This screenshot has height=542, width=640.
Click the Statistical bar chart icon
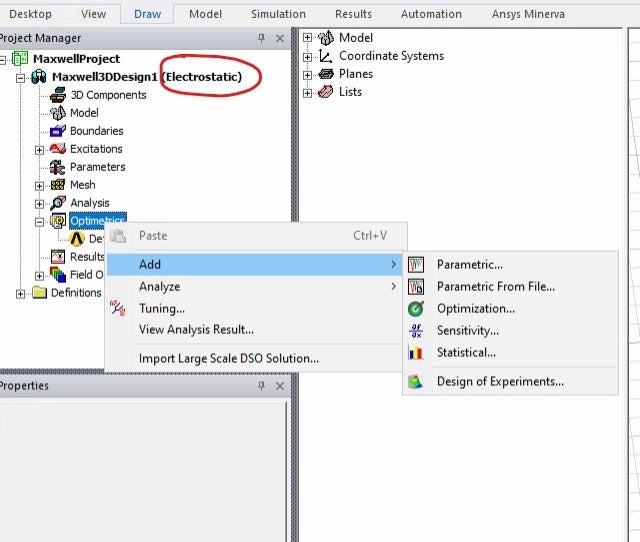coord(416,353)
